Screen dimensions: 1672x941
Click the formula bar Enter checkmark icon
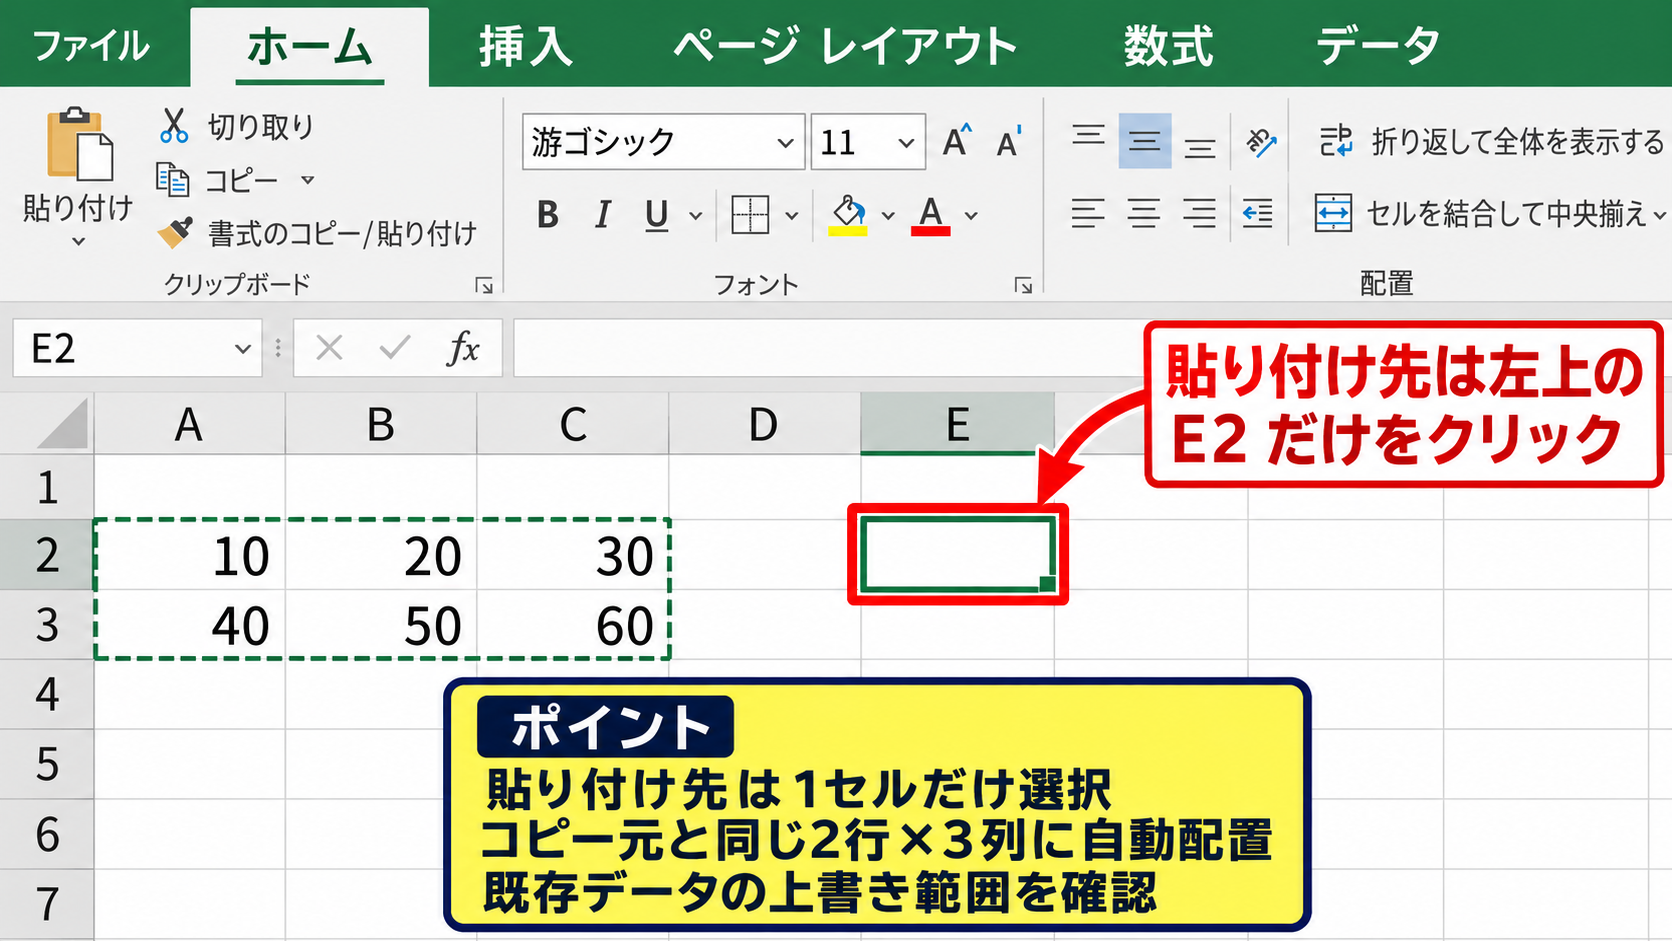click(x=395, y=348)
